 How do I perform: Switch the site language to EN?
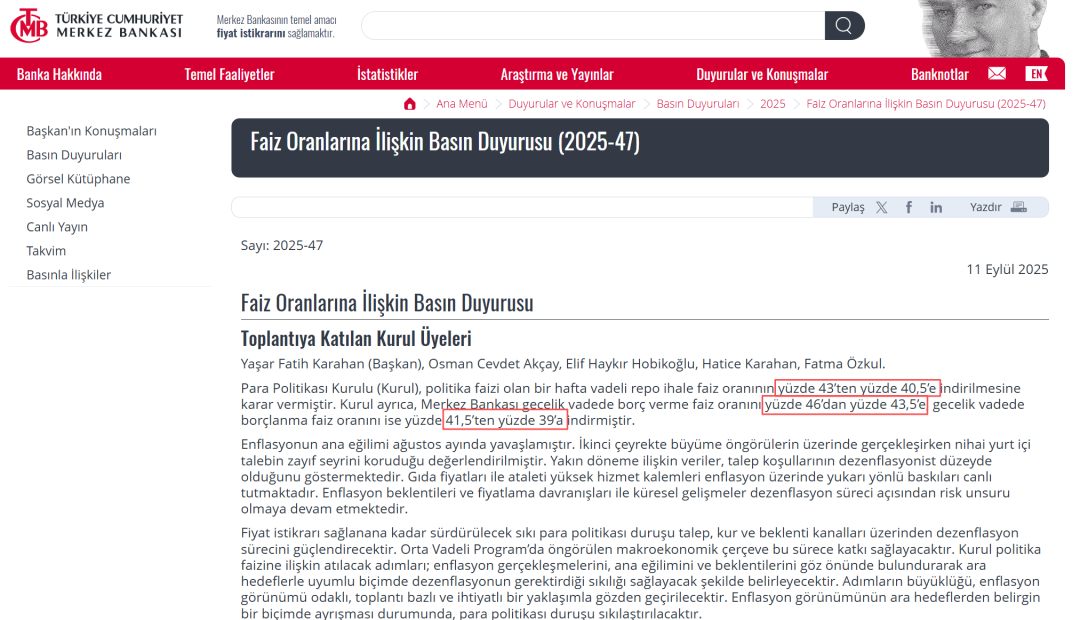tap(1036, 74)
